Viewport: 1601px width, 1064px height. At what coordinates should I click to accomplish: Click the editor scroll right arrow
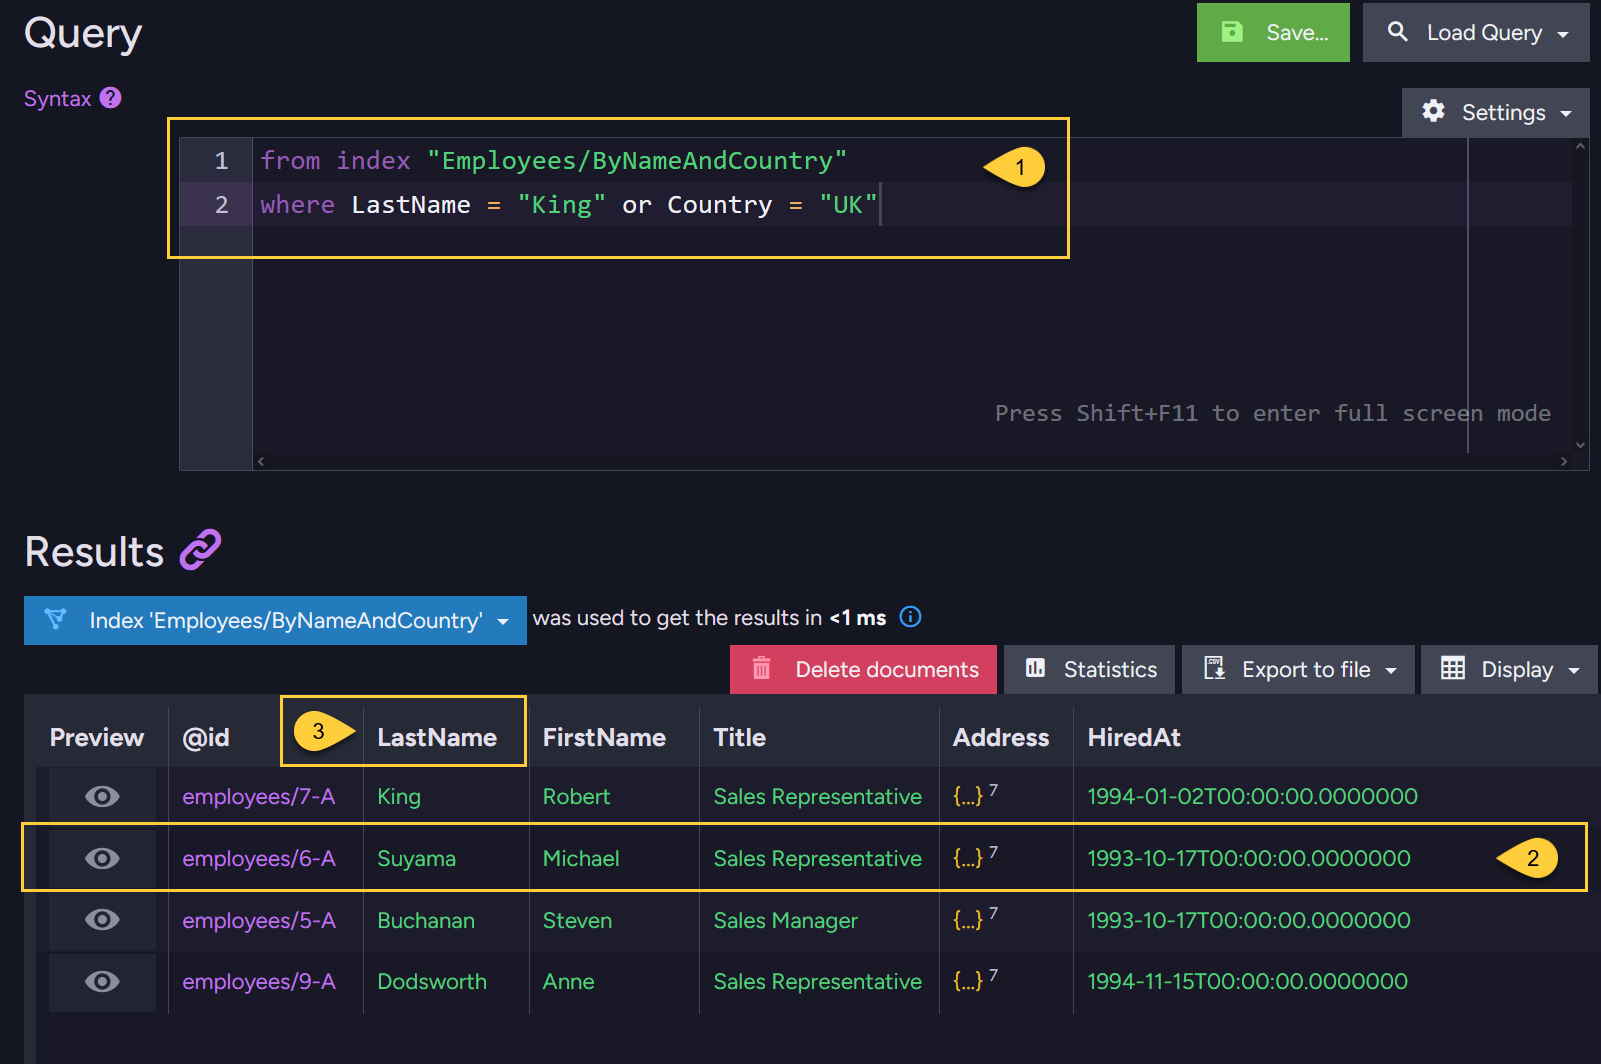pyautogui.click(x=1564, y=461)
